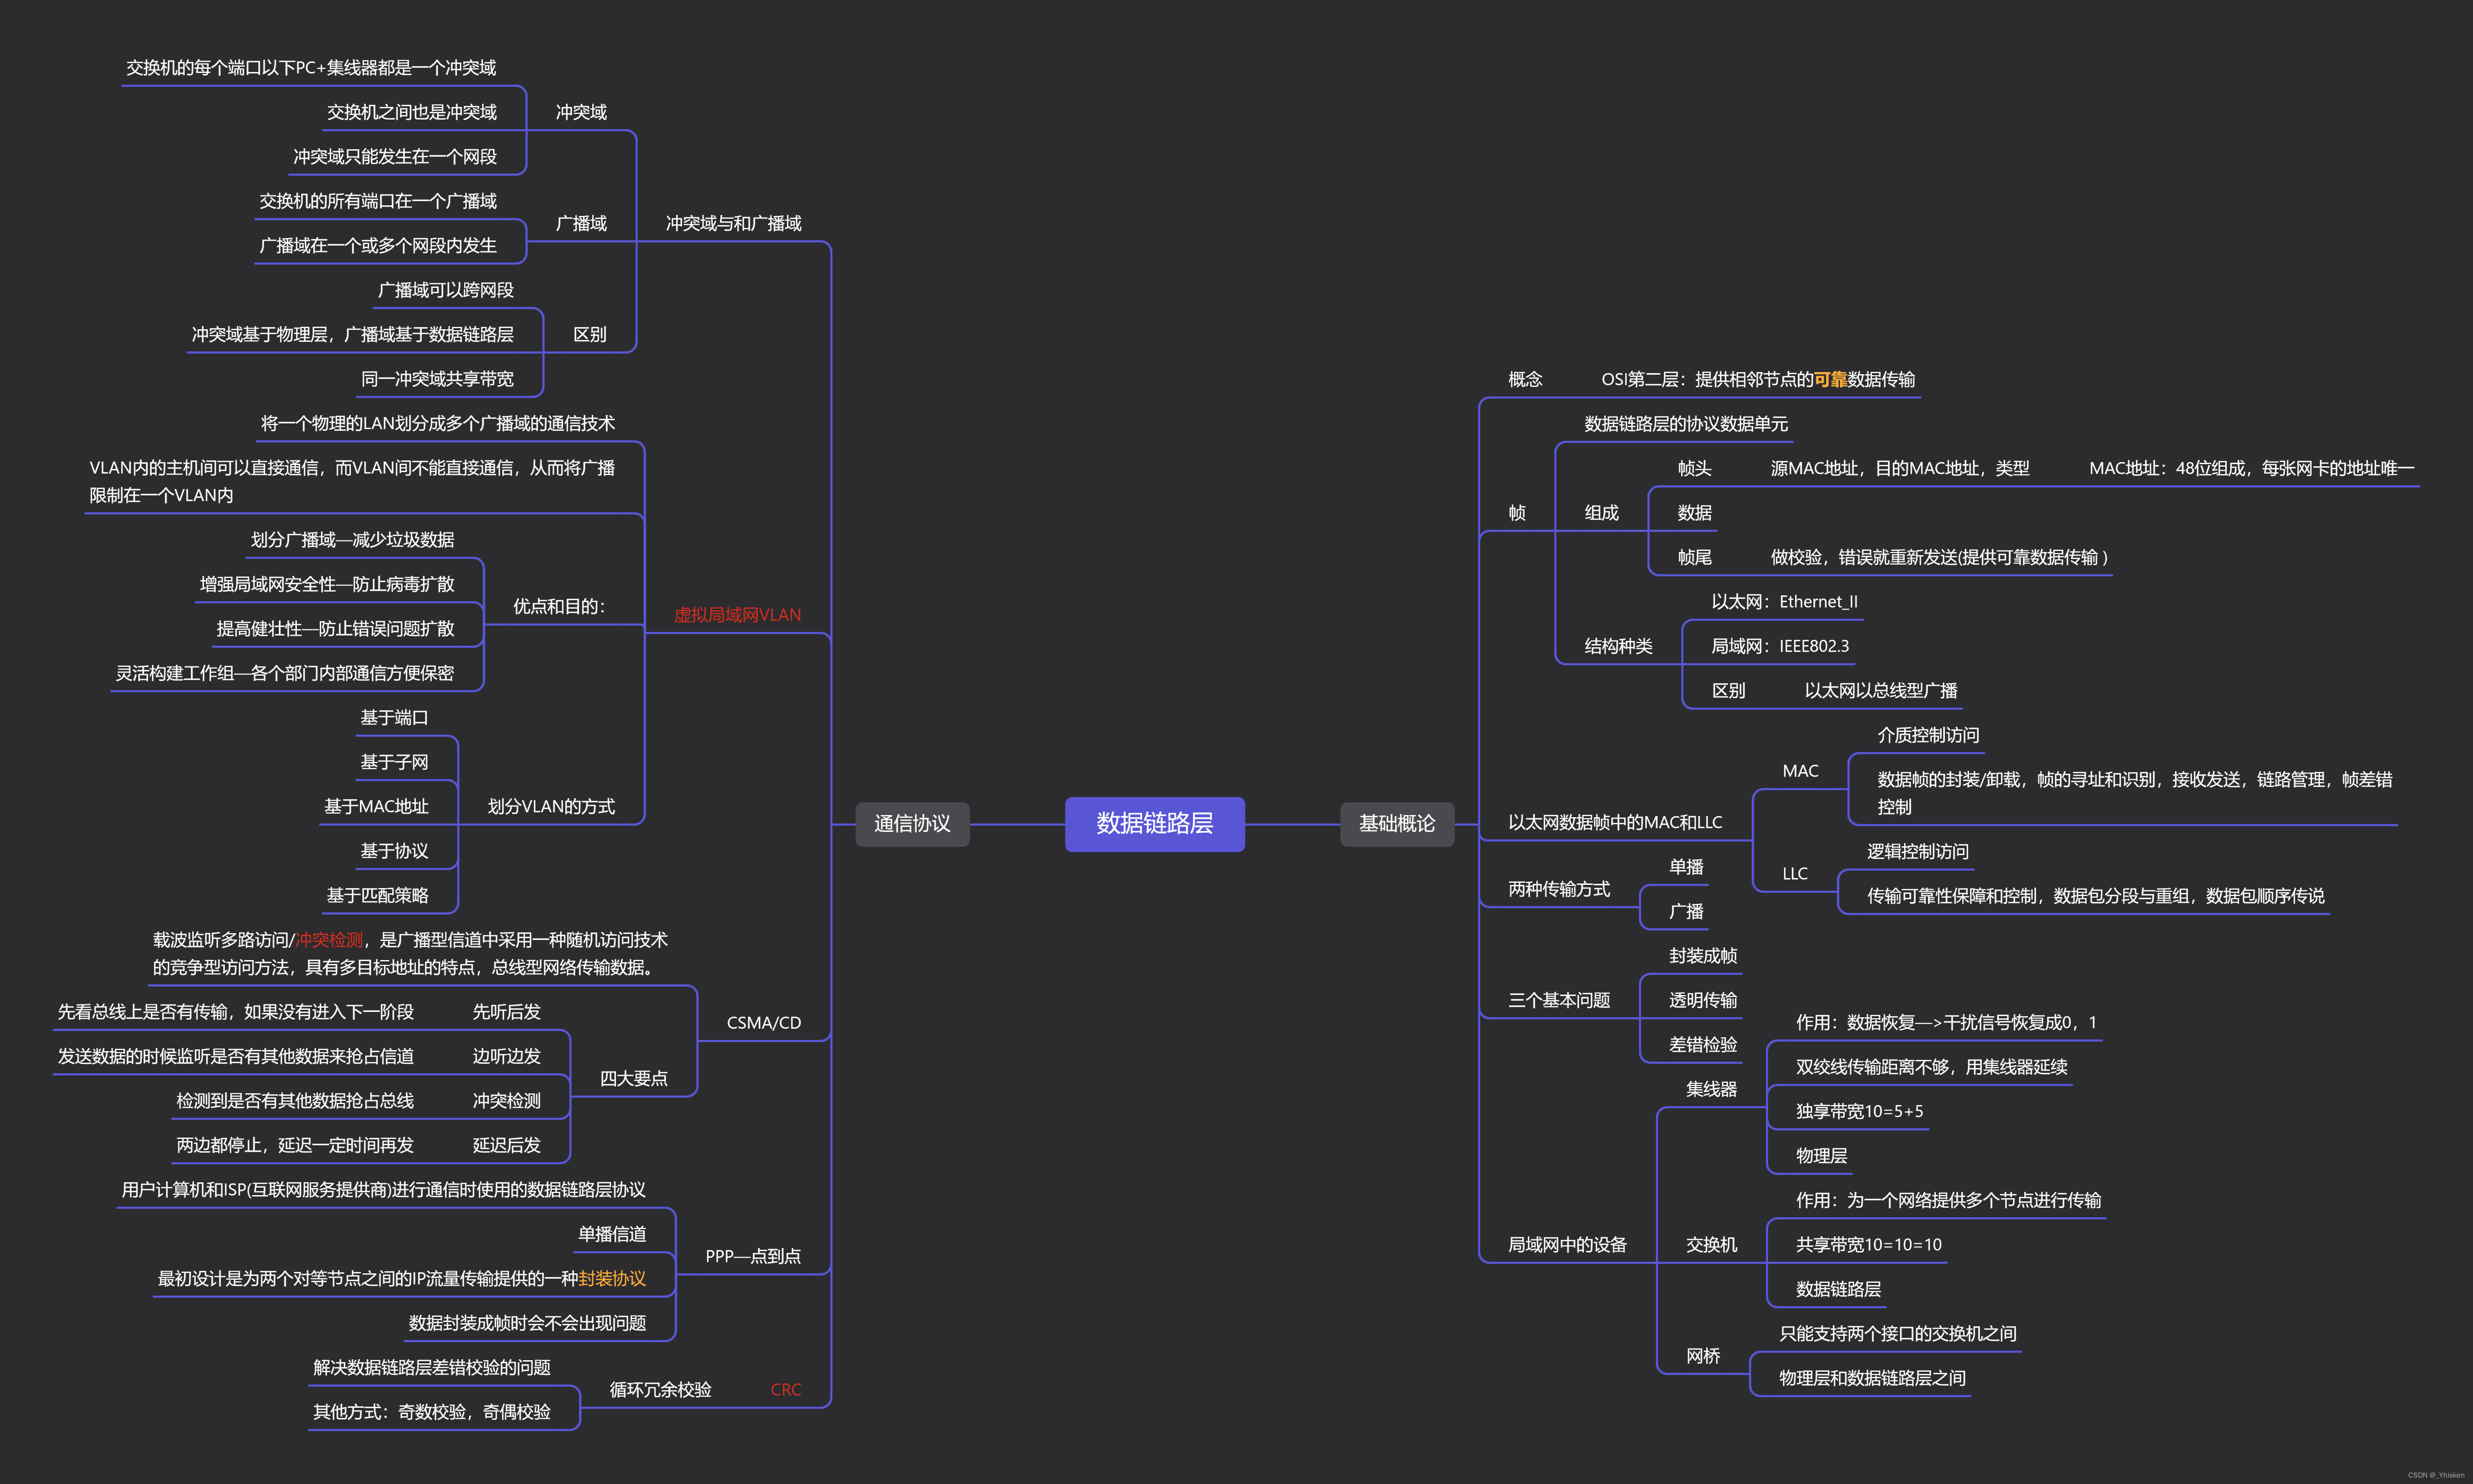Click 广播 item under 两种传输方式
Viewport: 2473px width, 1484px height.
pyautogui.click(x=1686, y=911)
